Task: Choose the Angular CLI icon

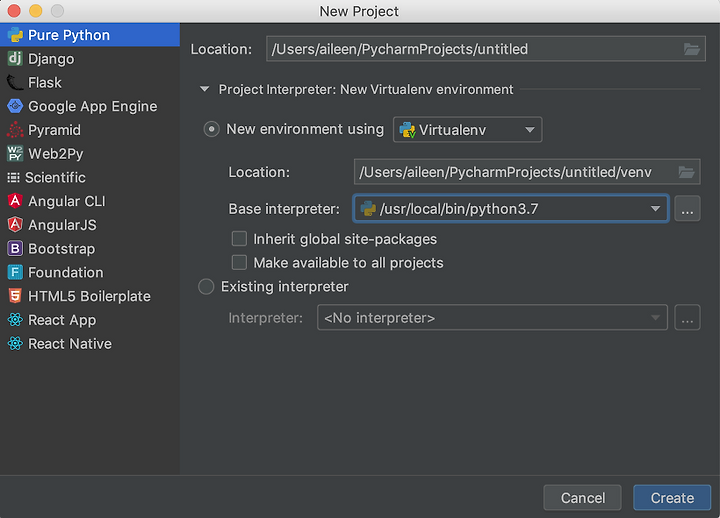Action: (15, 201)
